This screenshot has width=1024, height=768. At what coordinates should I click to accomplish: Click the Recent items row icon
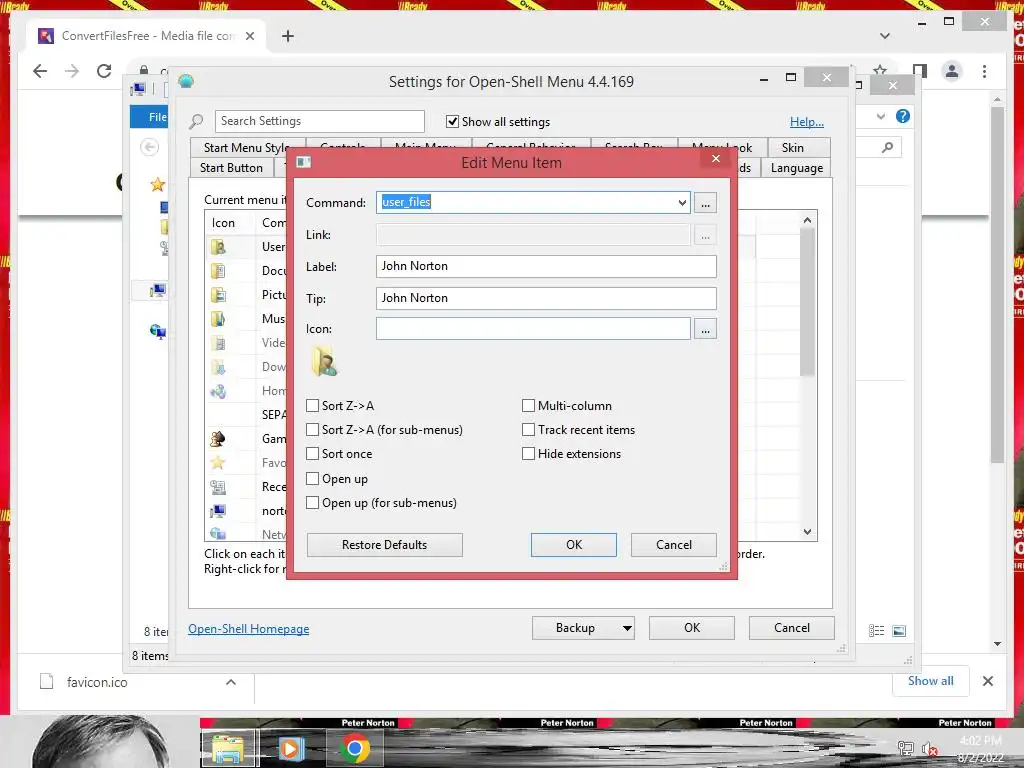click(218, 487)
